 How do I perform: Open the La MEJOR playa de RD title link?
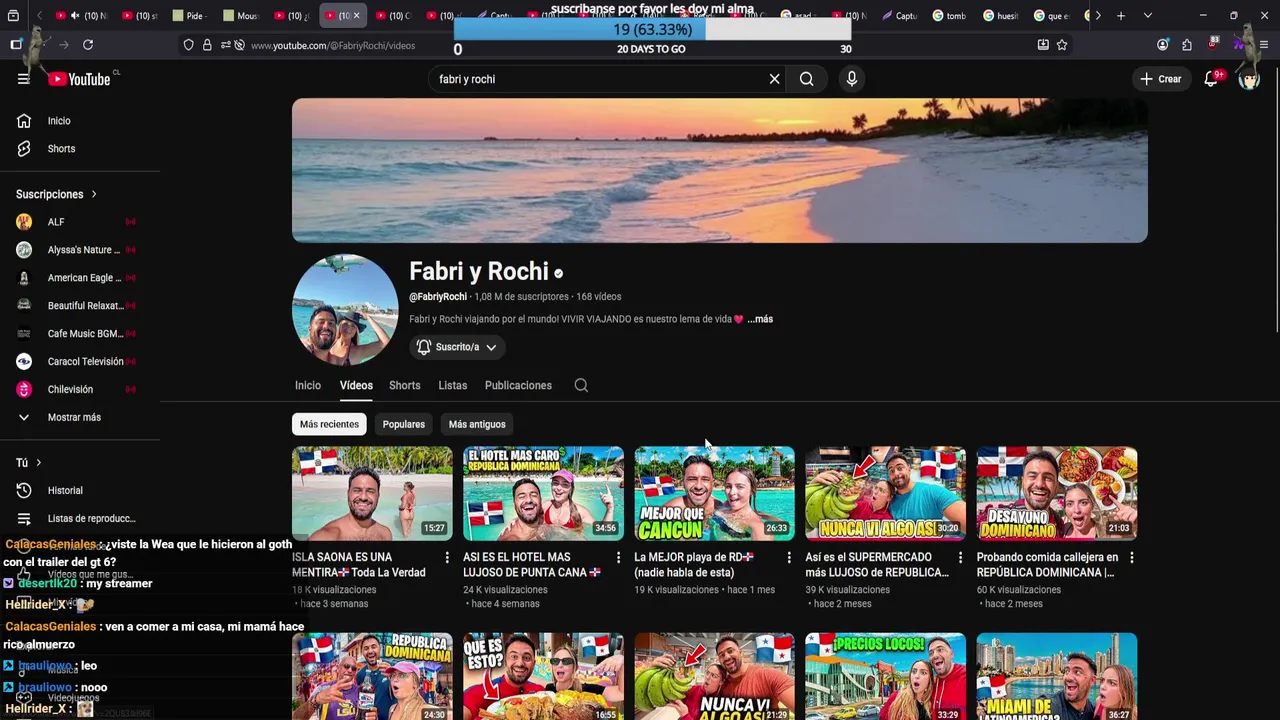(694, 565)
